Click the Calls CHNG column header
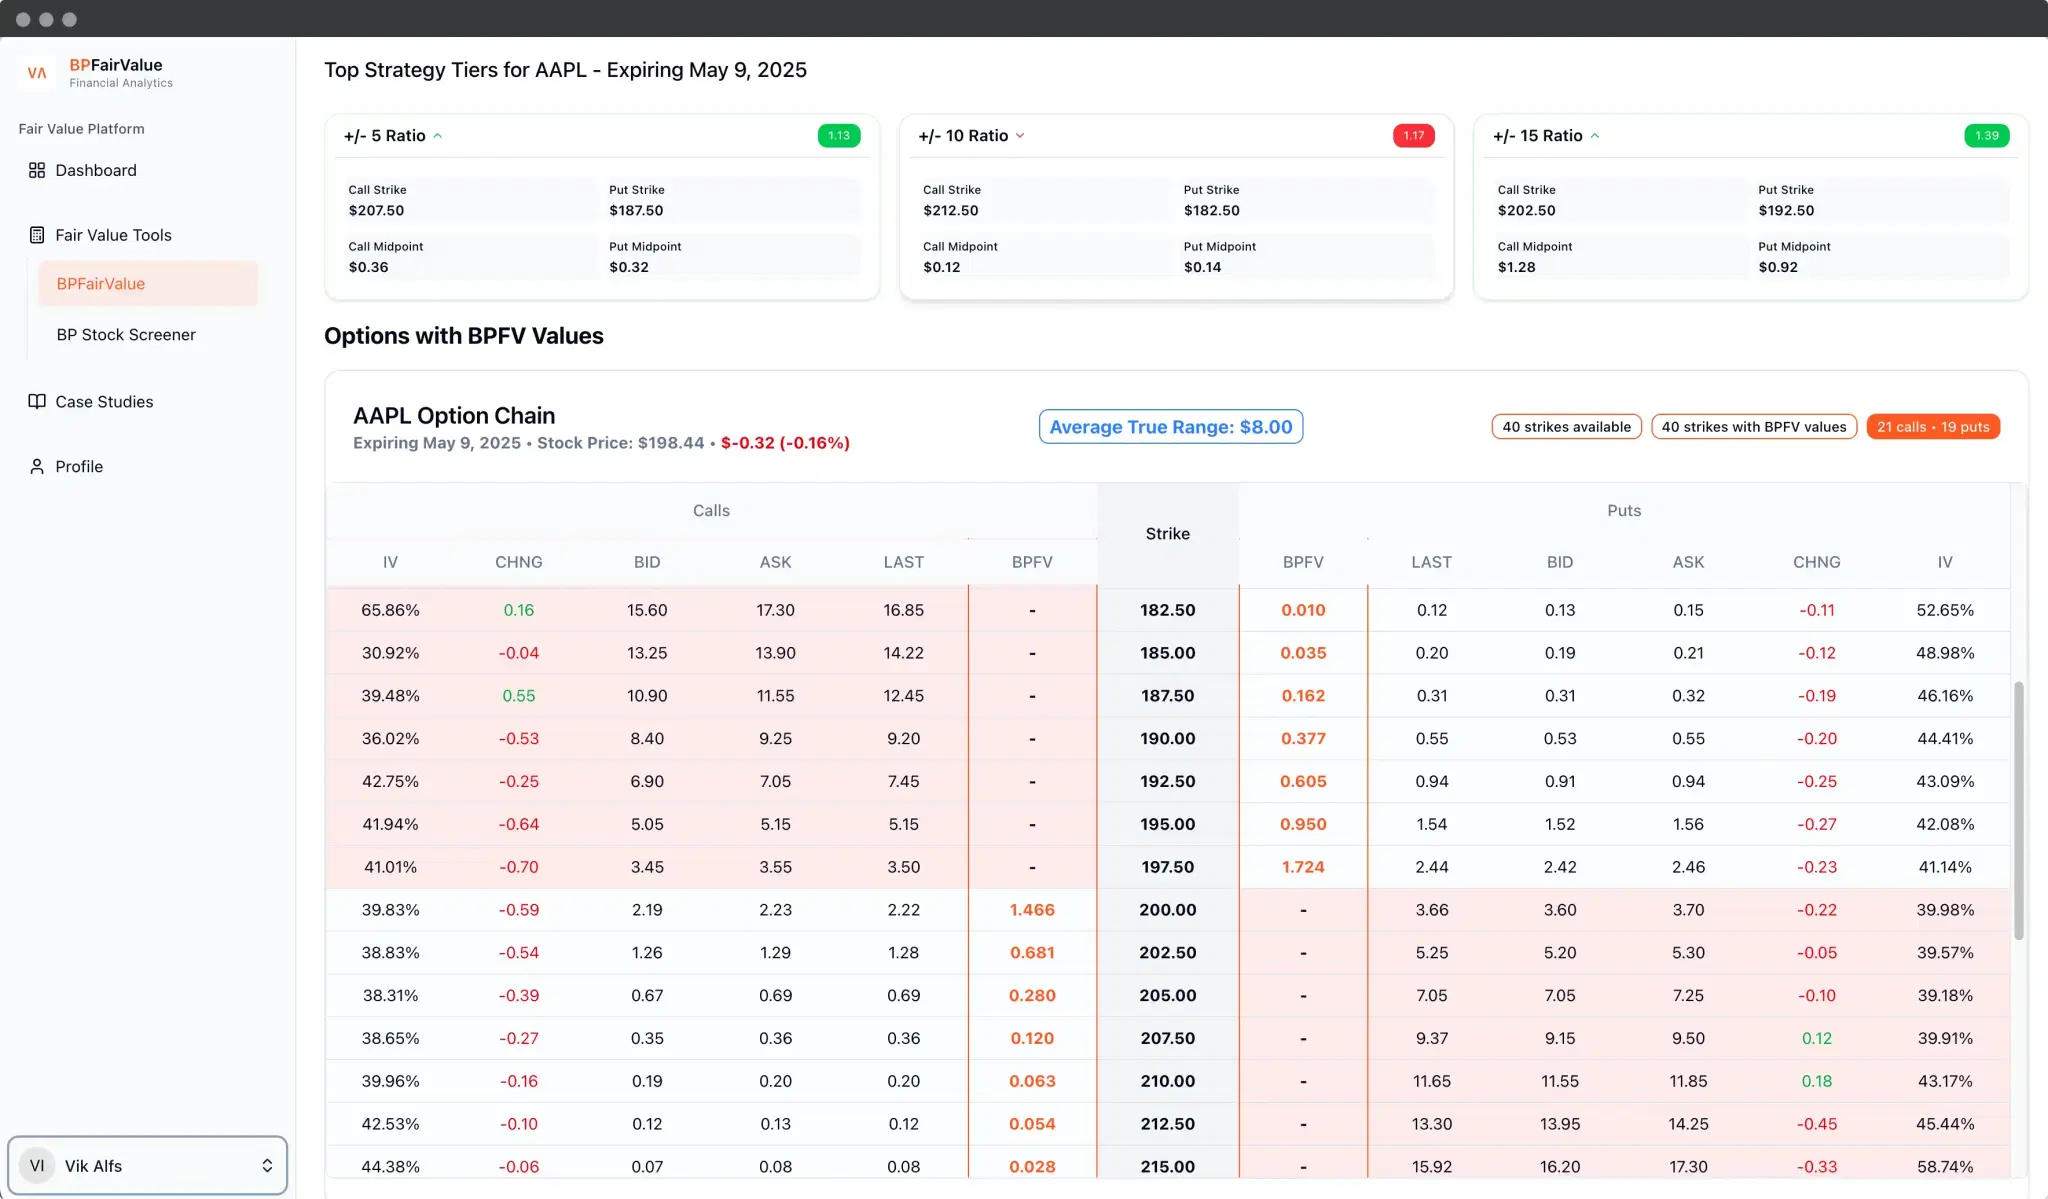The height and width of the screenshot is (1199, 2048). (x=519, y=563)
